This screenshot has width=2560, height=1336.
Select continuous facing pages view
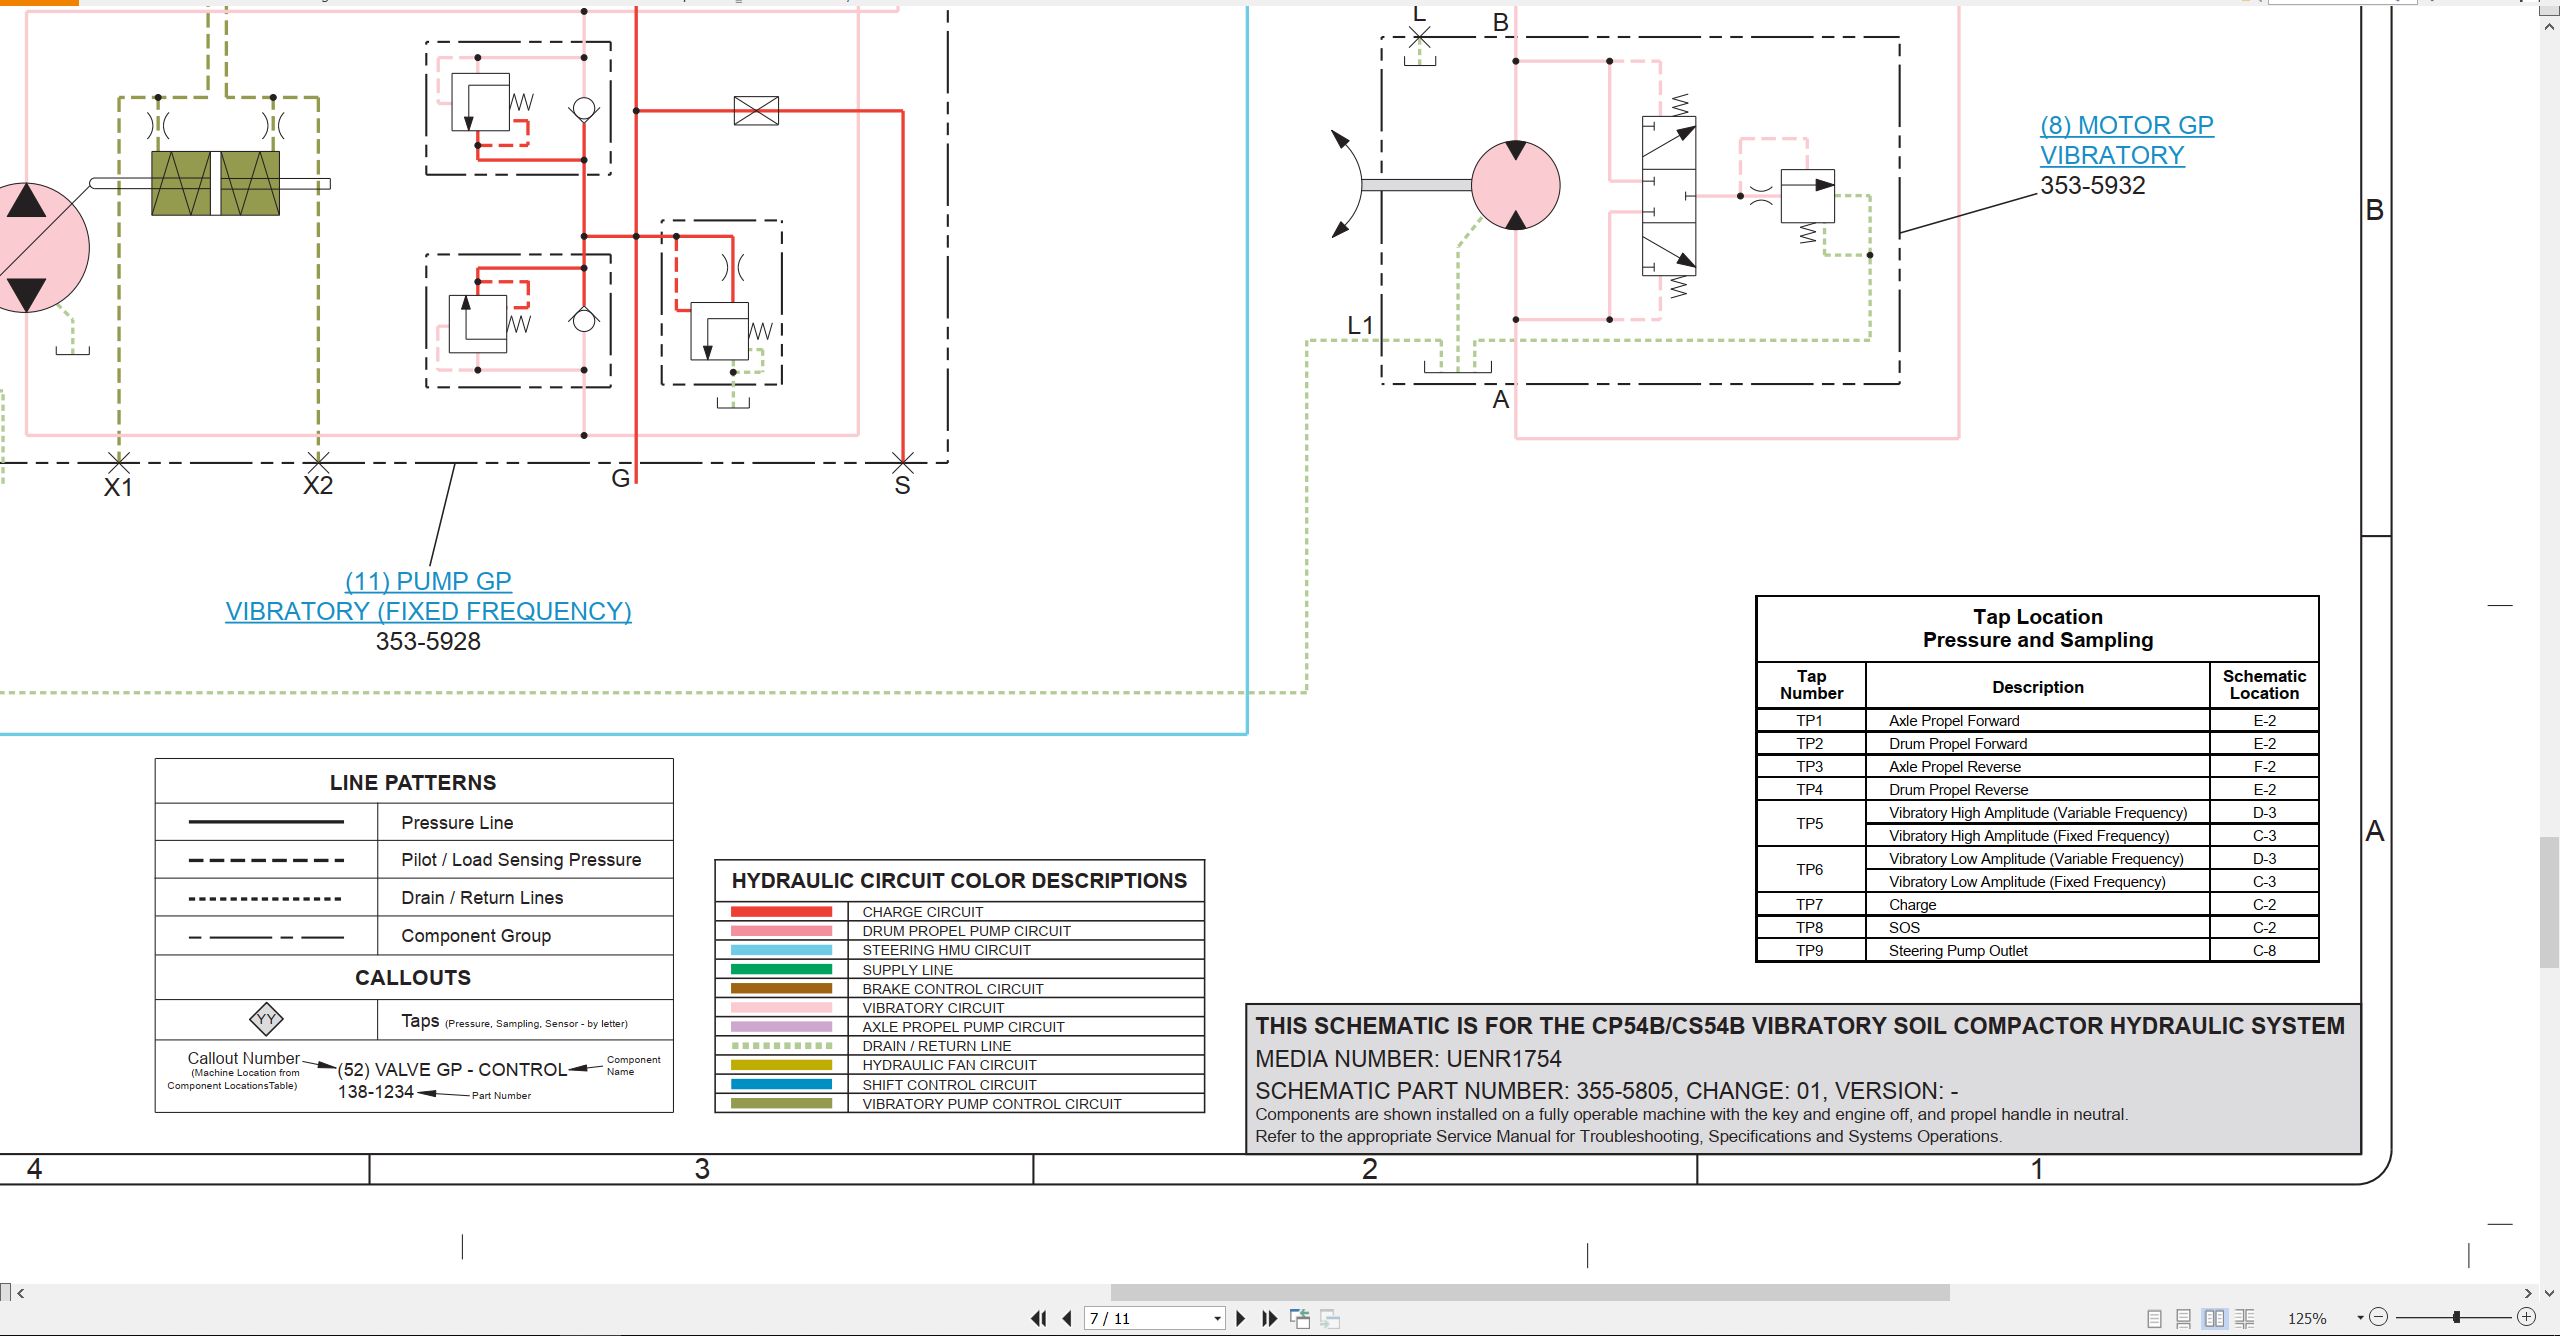[2245, 1318]
